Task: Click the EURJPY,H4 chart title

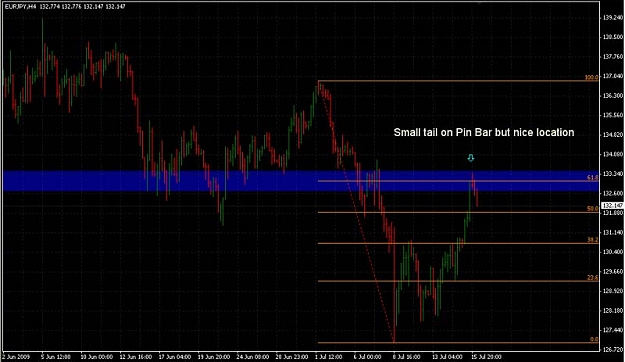Action: (20, 7)
